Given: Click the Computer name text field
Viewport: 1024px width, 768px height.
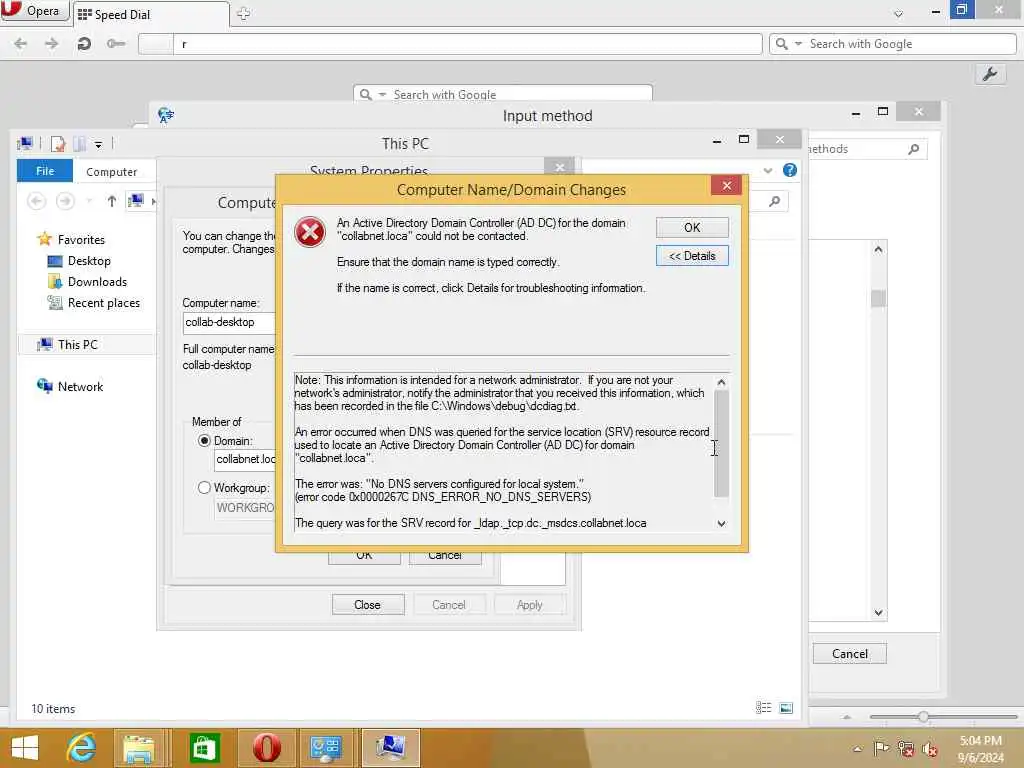Looking at the screenshot, I should 229,323.
